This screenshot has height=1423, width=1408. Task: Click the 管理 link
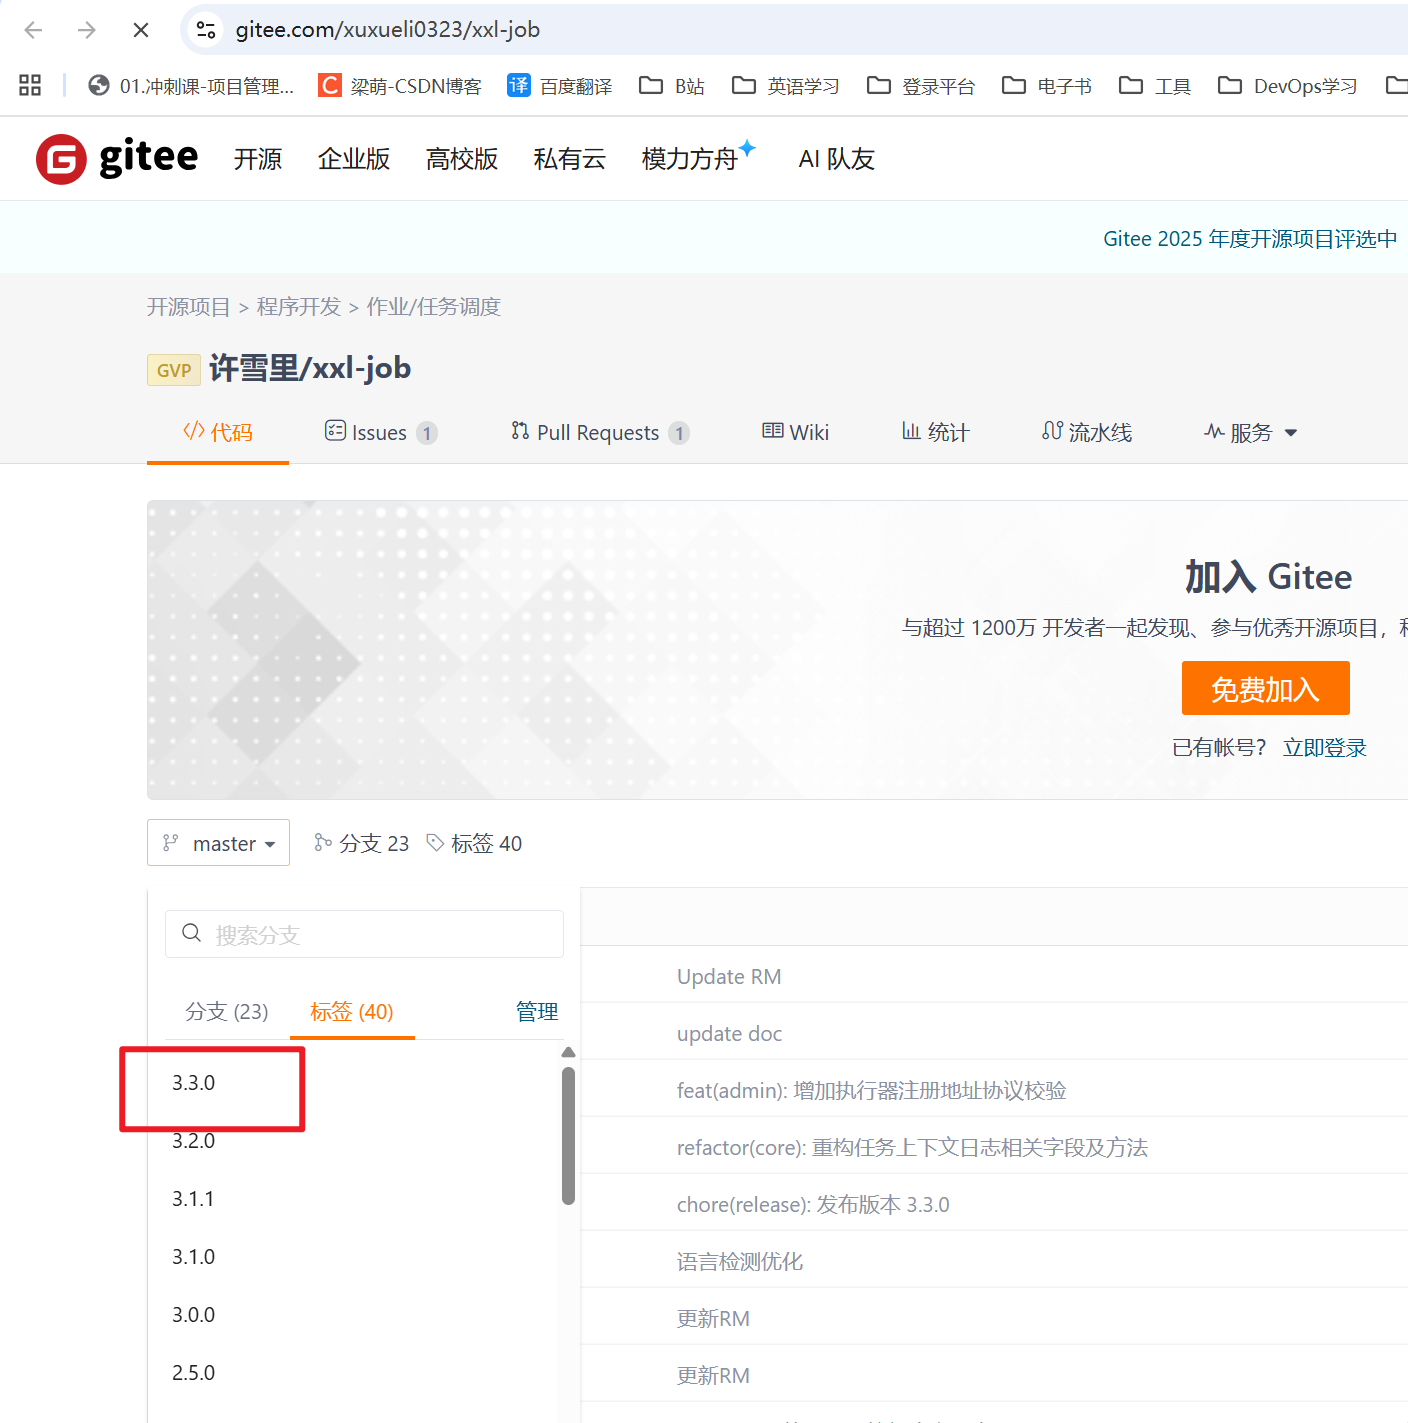537,1011
